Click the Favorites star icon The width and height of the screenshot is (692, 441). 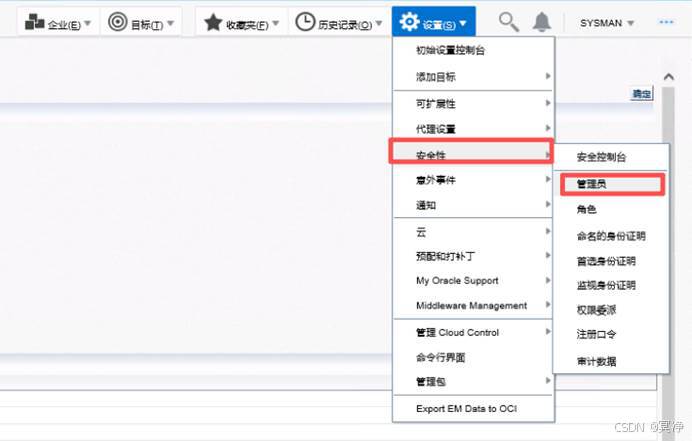pyautogui.click(x=213, y=22)
